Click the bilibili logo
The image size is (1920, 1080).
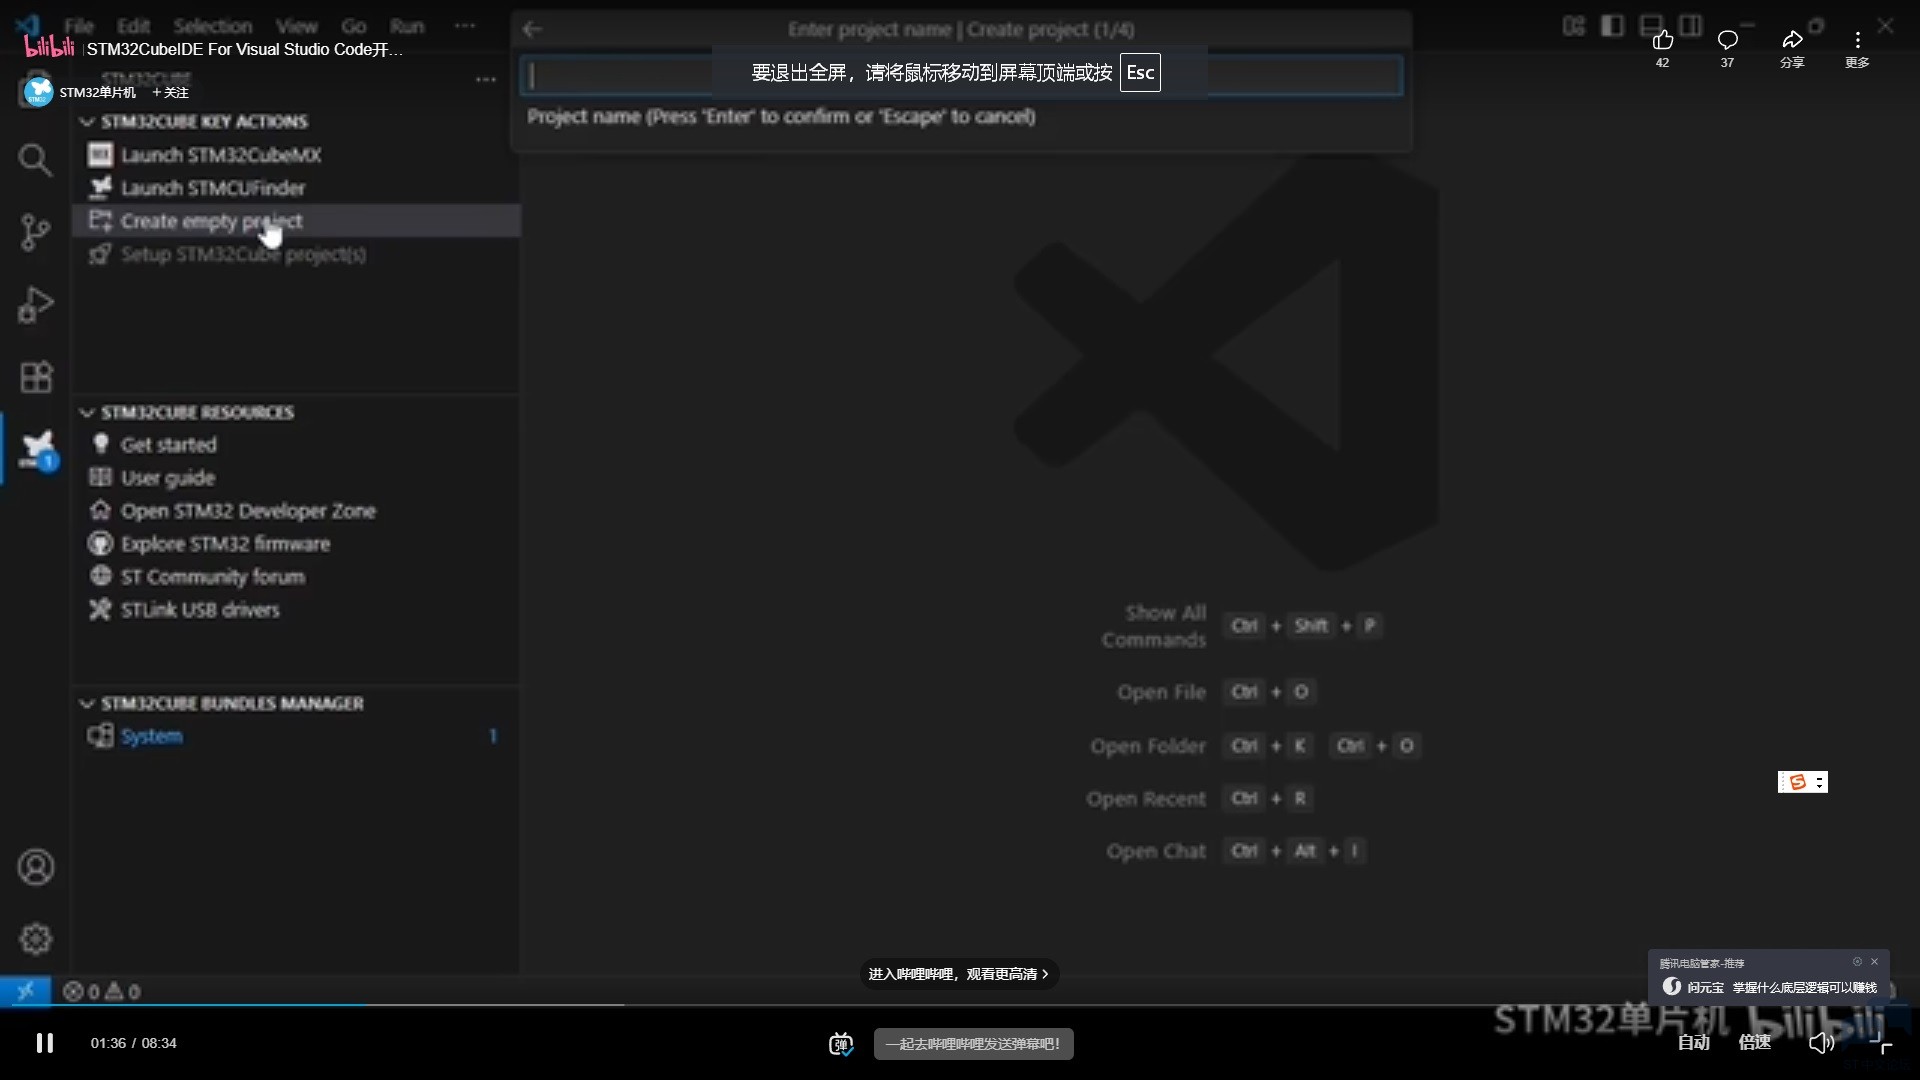(x=49, y=47)
